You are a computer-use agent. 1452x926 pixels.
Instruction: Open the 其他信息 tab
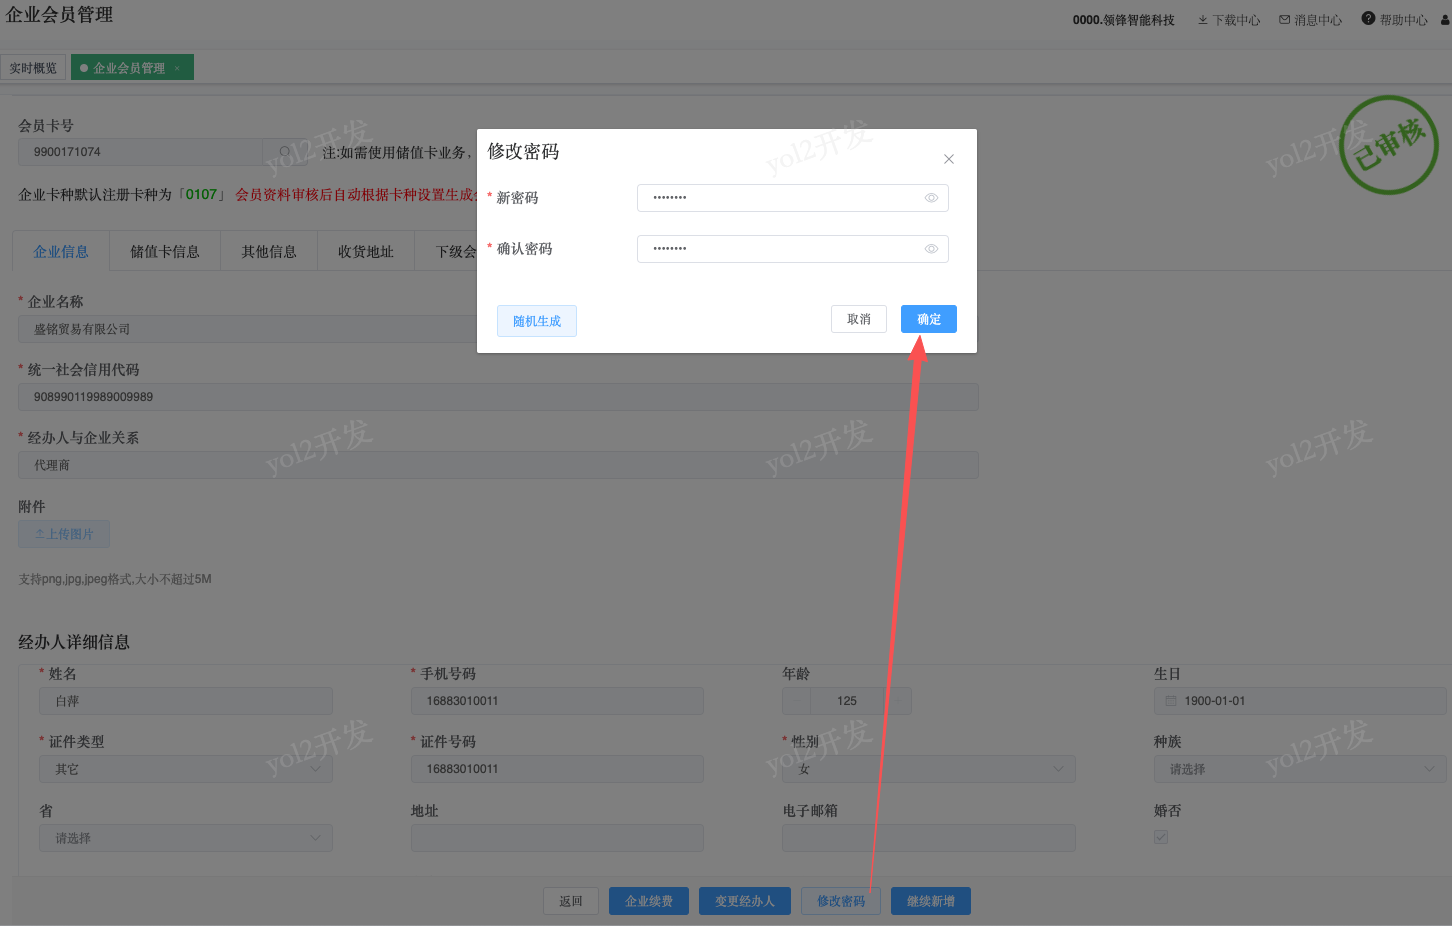coord(269,252)
